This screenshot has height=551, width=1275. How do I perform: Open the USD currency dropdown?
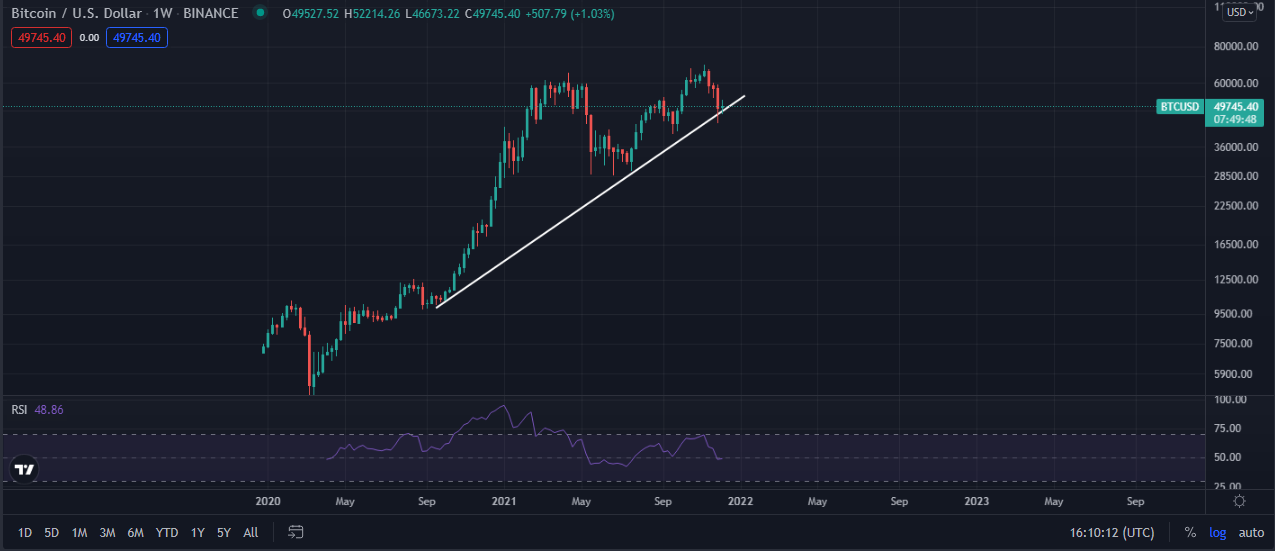coord(1241,12)
